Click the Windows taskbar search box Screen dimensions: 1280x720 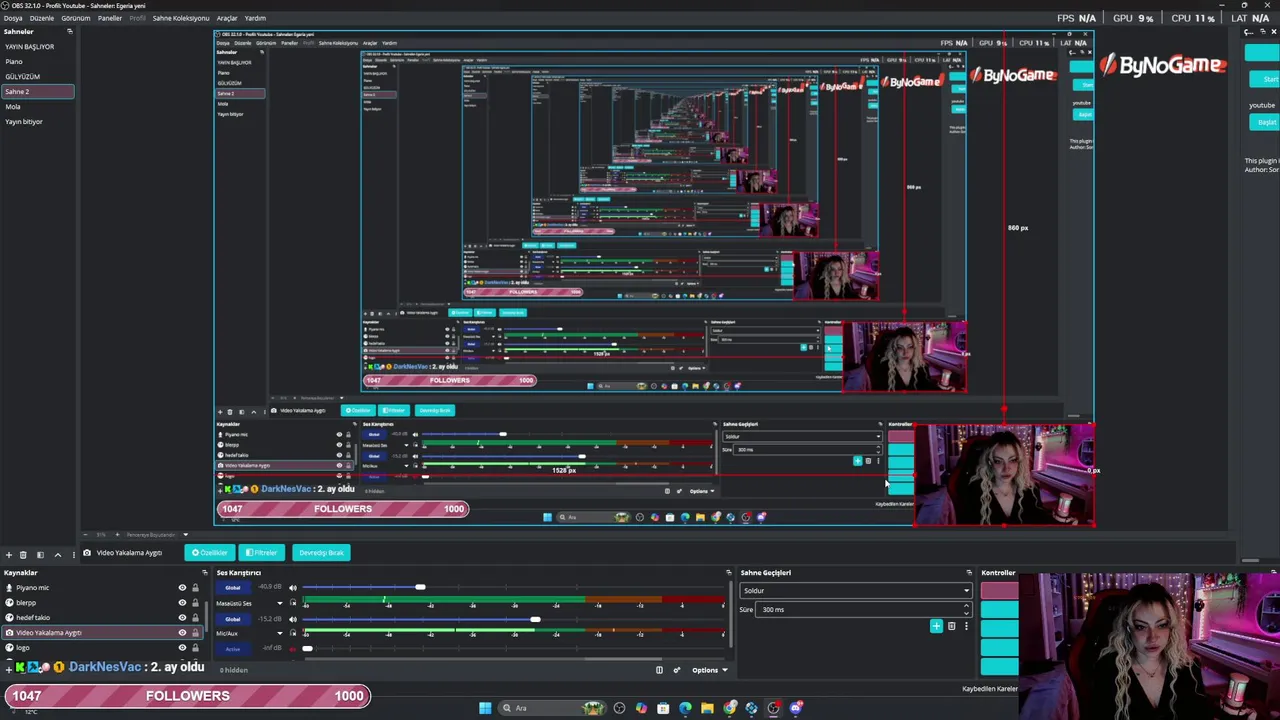[553, 708]
